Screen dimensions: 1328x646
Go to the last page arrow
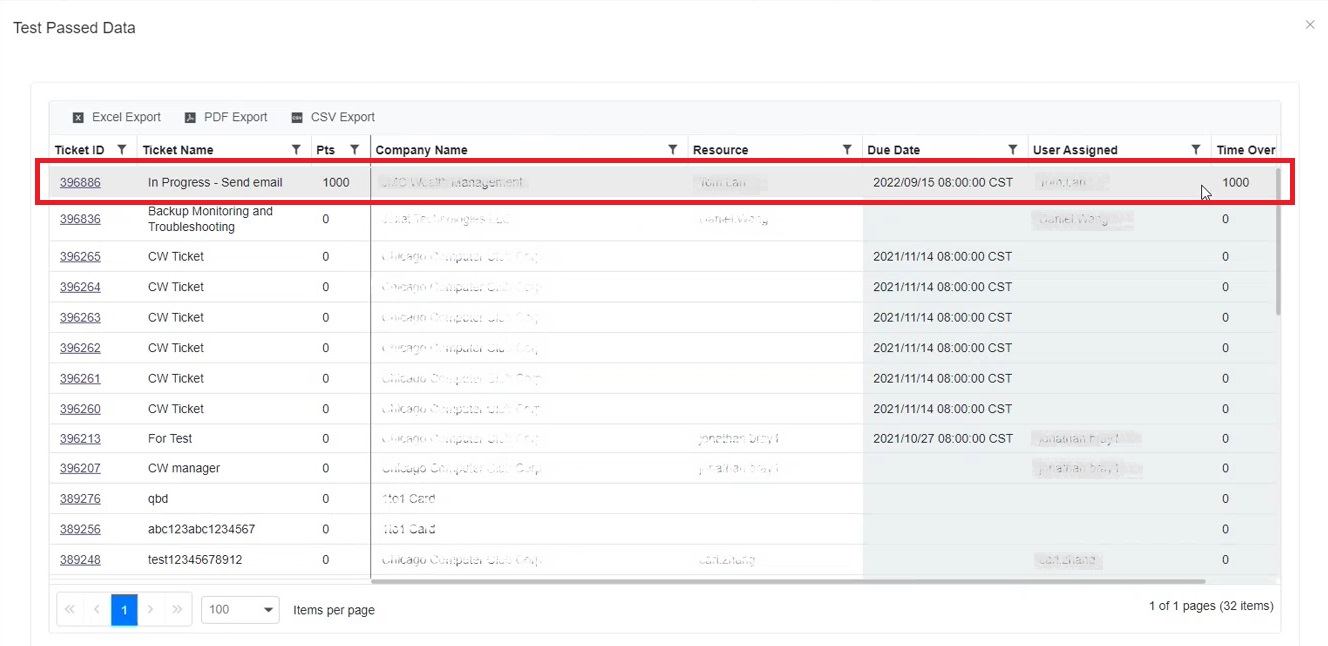pyautogui.click(x=177, y=610)
